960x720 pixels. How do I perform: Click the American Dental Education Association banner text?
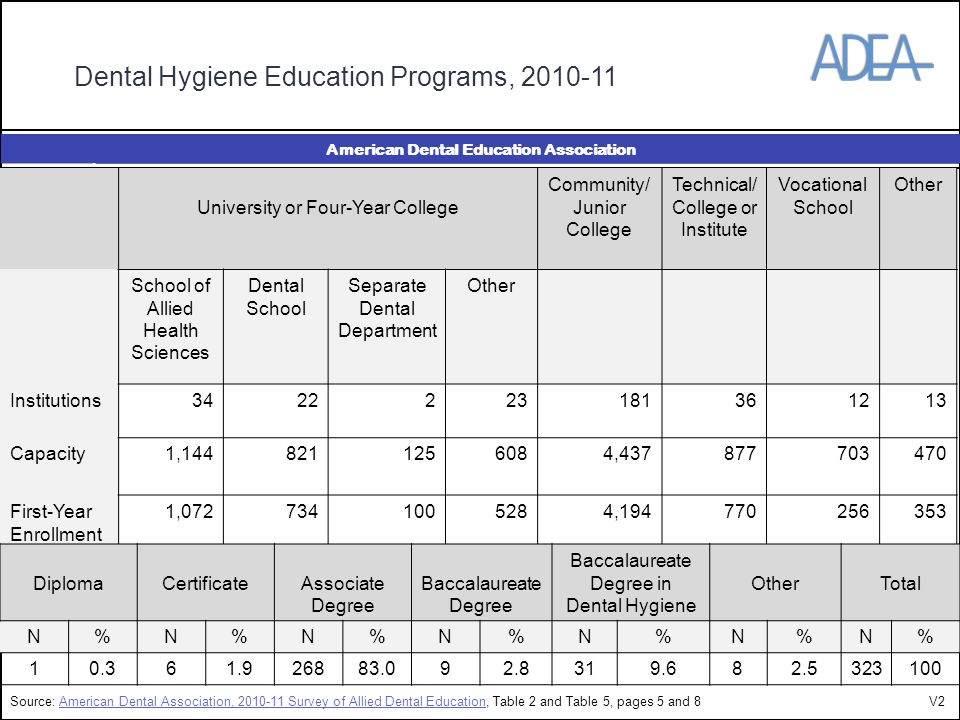coord(481,149)
